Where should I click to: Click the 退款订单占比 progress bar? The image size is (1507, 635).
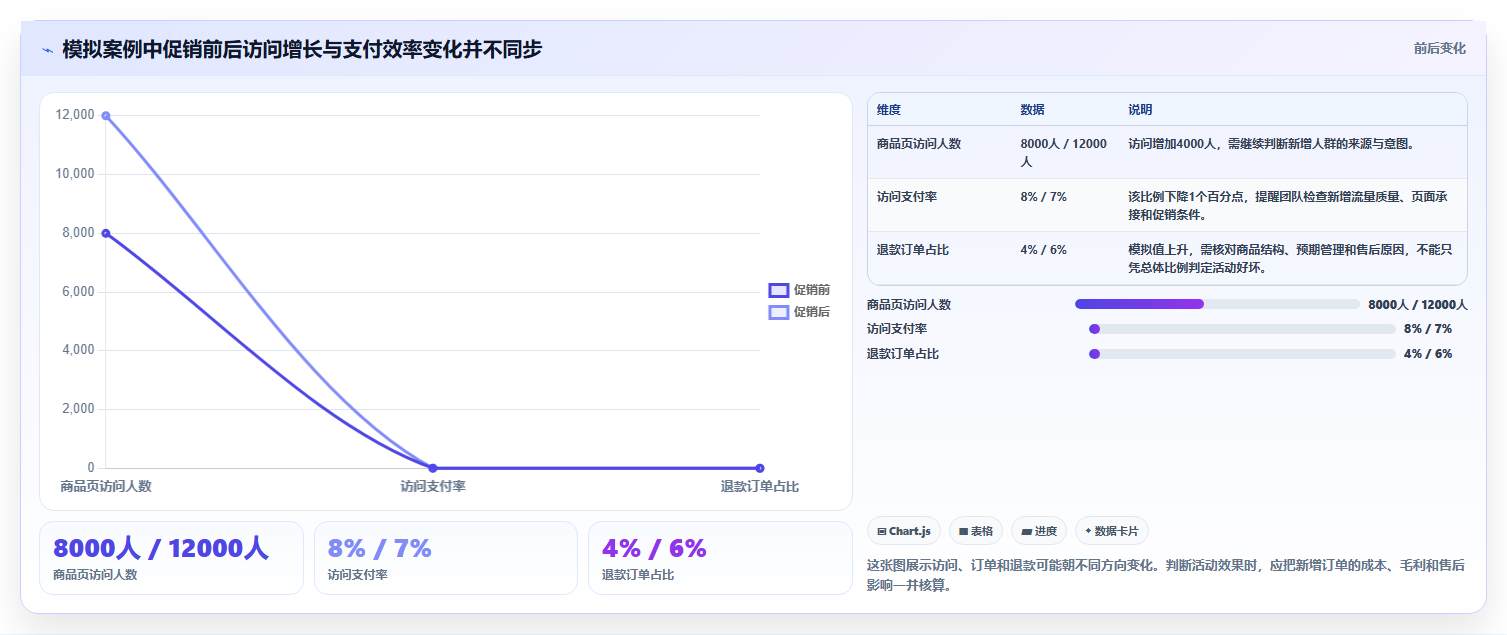(1242, 354)
